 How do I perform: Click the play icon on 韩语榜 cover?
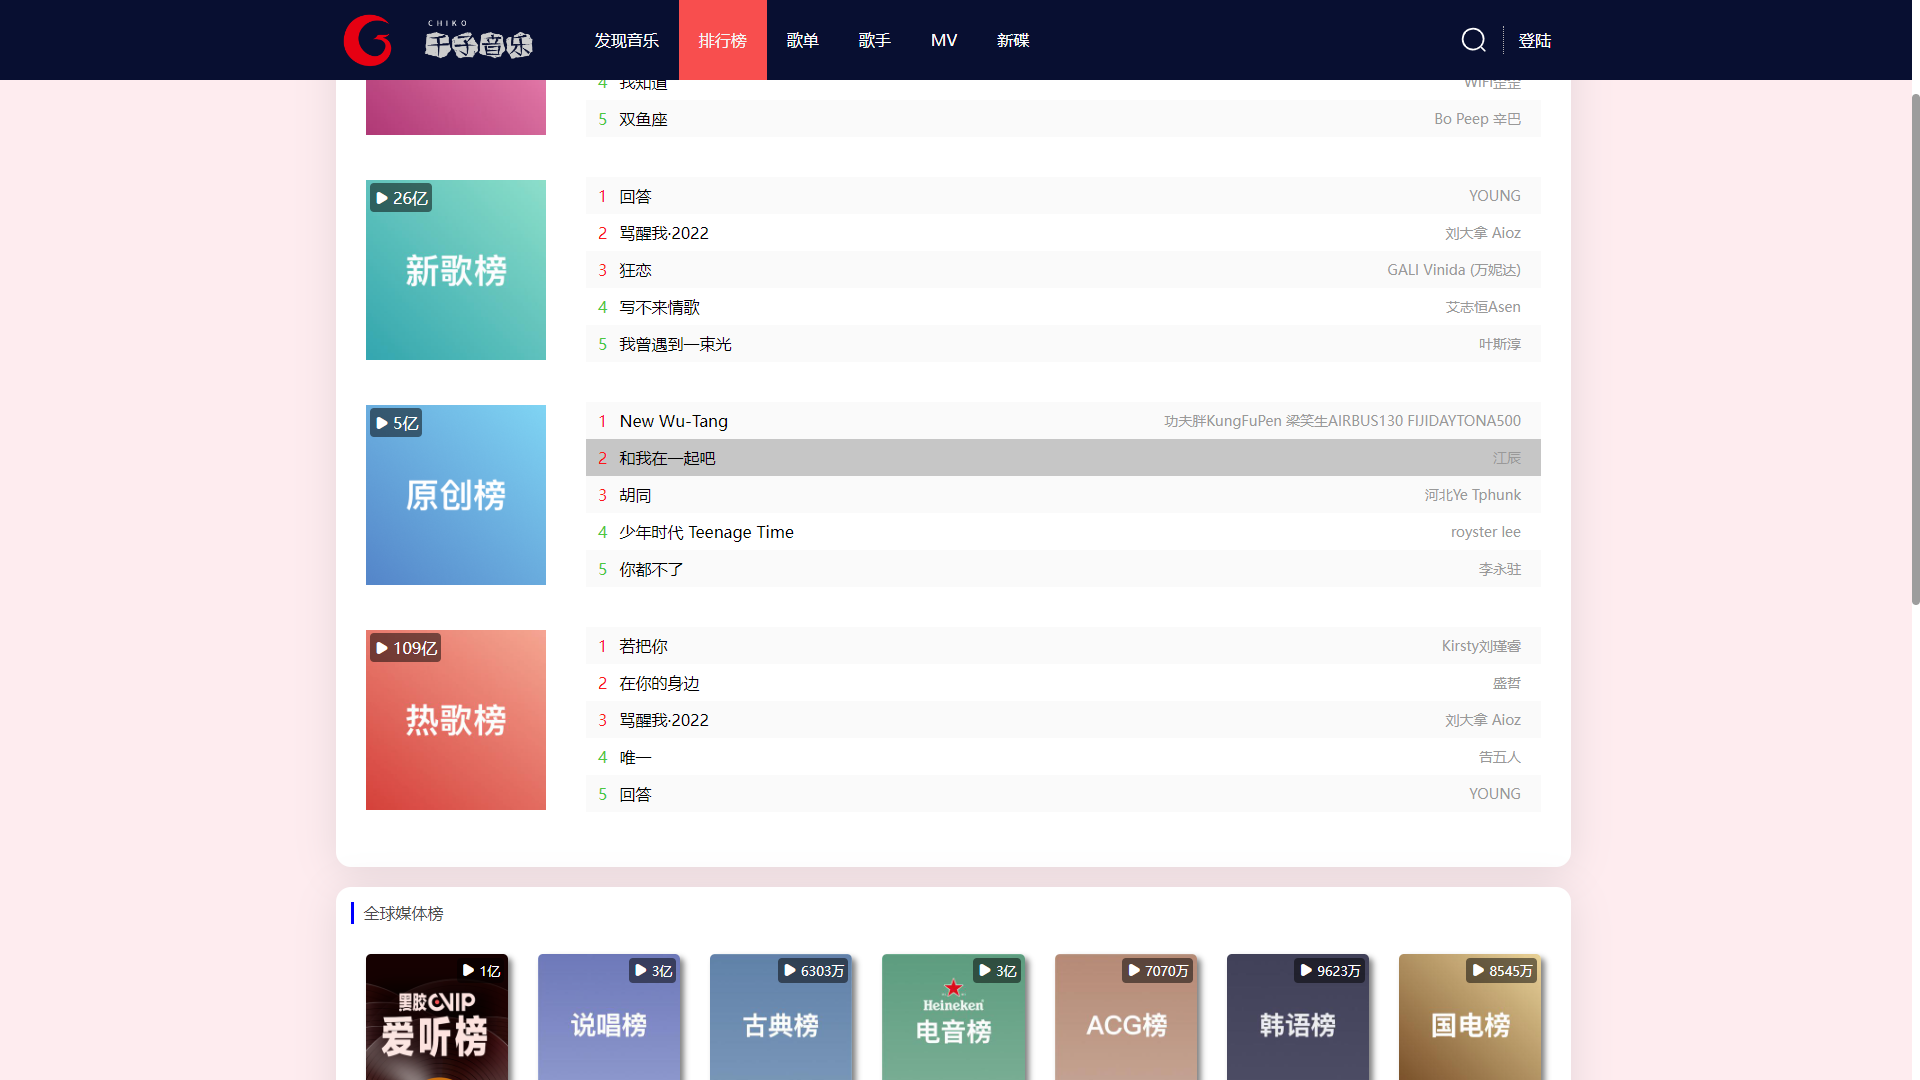tap(1305, 970)
